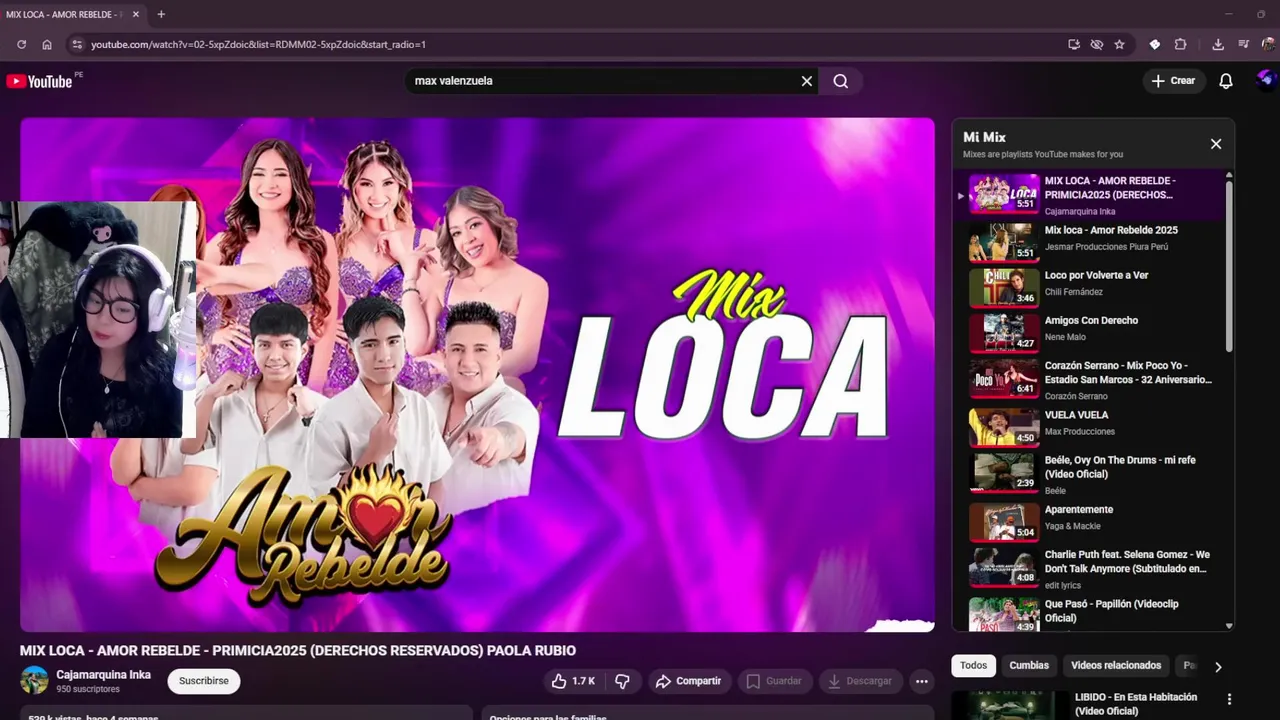
Task: Open the media control music-note icon
Action: click(x=1243, y=44)
